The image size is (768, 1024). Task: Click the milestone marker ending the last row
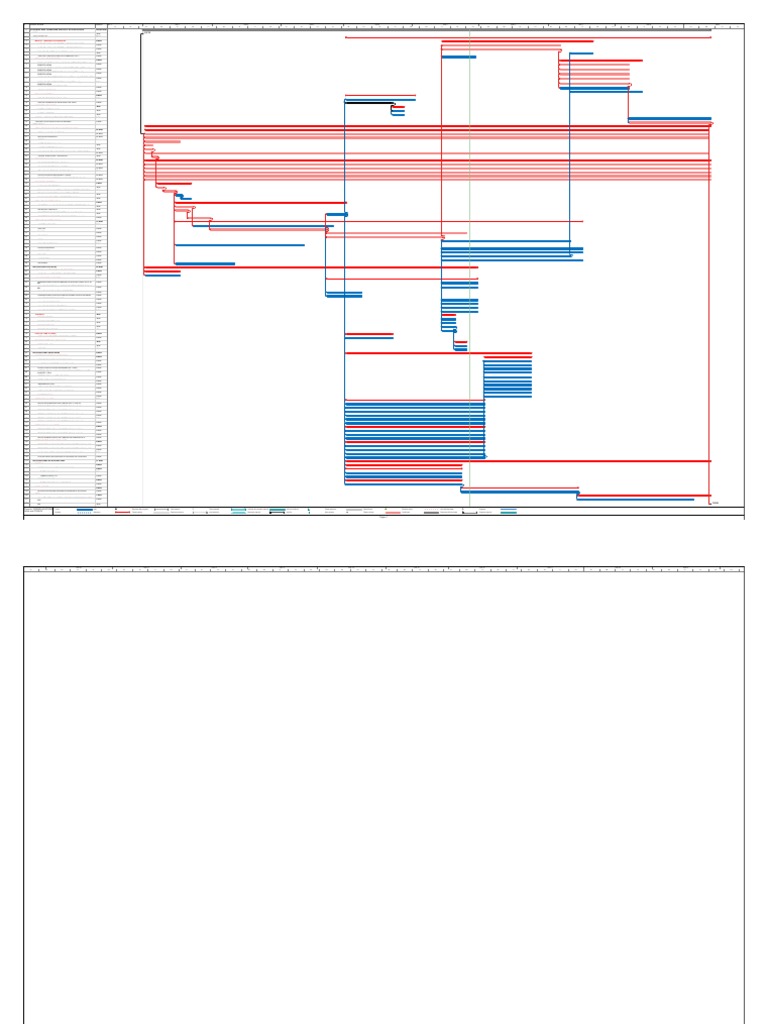[x=711, y=503]
